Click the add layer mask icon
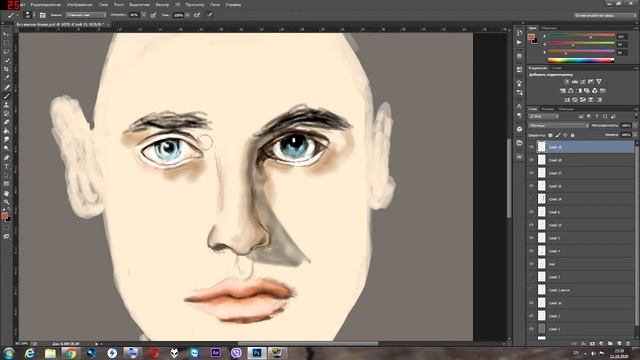This screenshot has height=360, width=640. click(x=592, y=343)
